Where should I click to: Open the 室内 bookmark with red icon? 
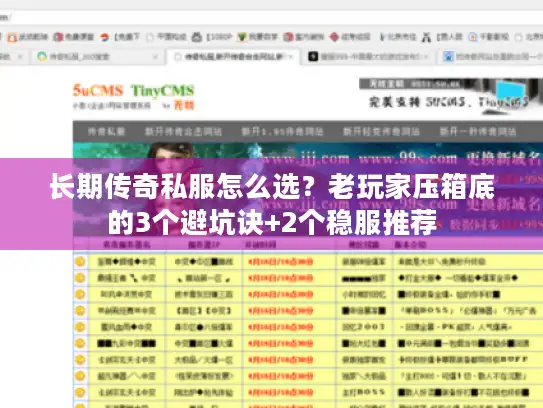coord(304,37)
